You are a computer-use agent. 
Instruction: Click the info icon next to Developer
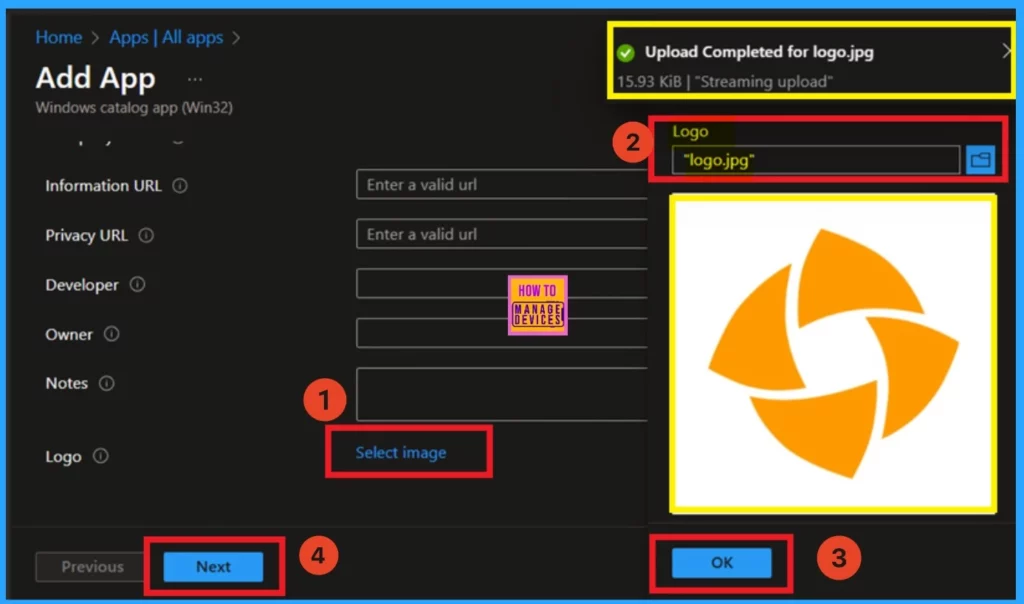[x=137, y=285]
